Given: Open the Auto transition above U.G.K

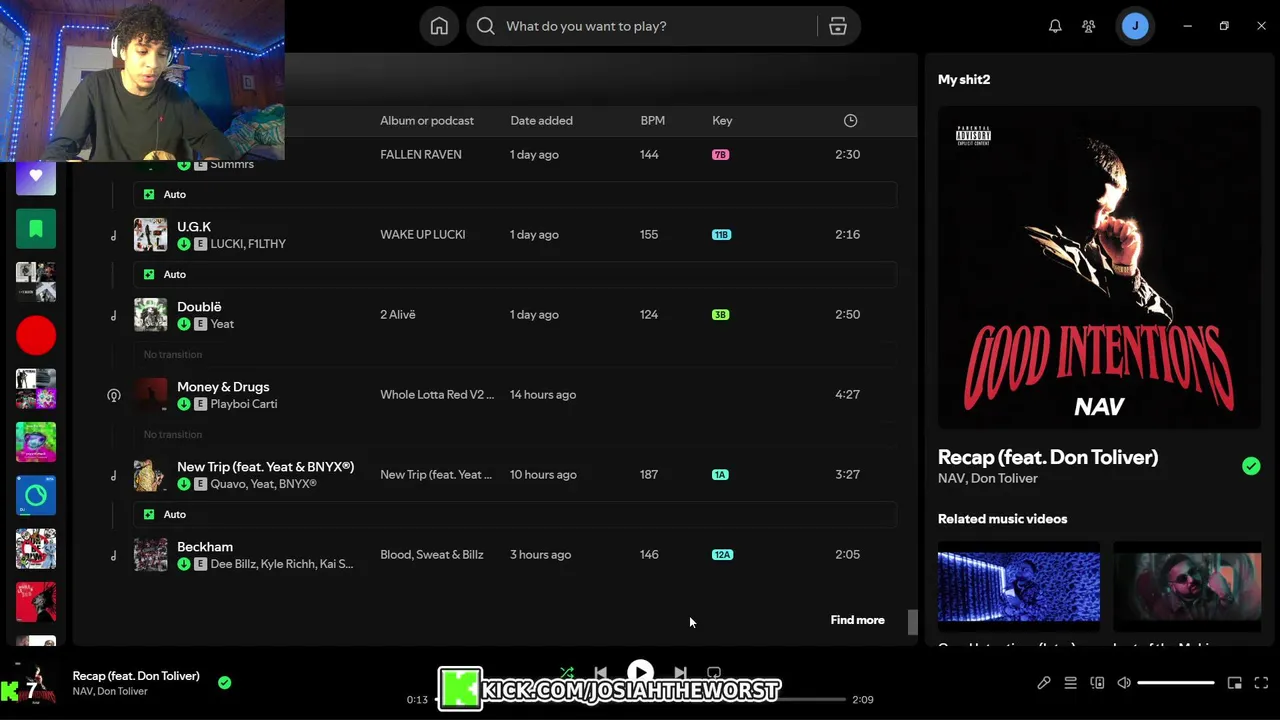Looking at the screenshot, I should click(x=515, y=194).
